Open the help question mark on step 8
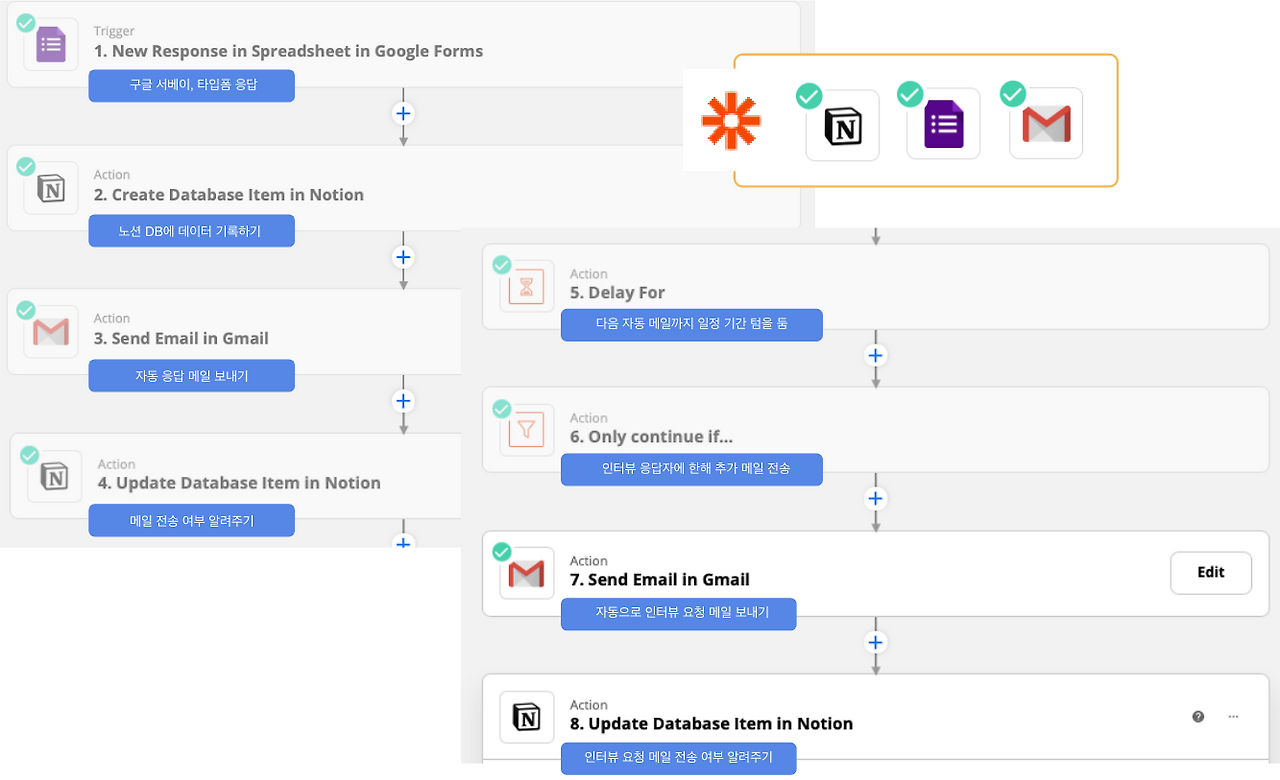The width and height of the screenshot is (1280, 780). point(1198,716)
